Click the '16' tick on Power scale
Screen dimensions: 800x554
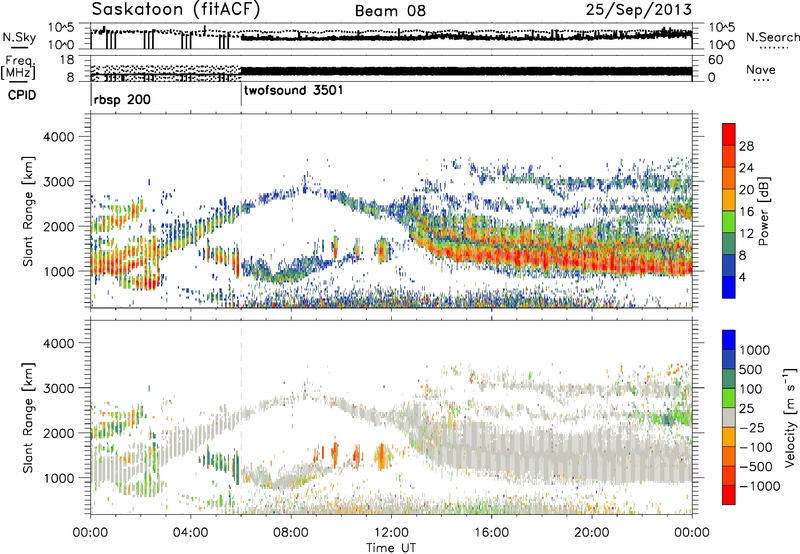pos(746,212)
